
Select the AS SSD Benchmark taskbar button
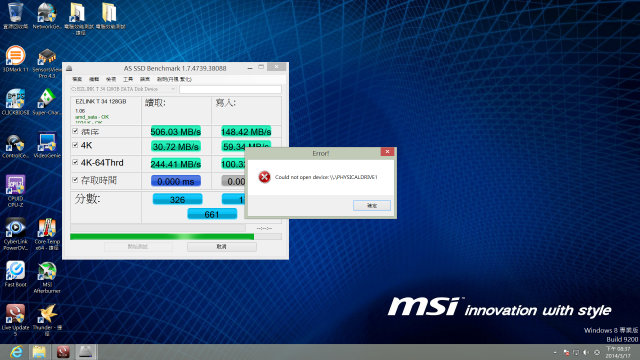coord(85,352)
